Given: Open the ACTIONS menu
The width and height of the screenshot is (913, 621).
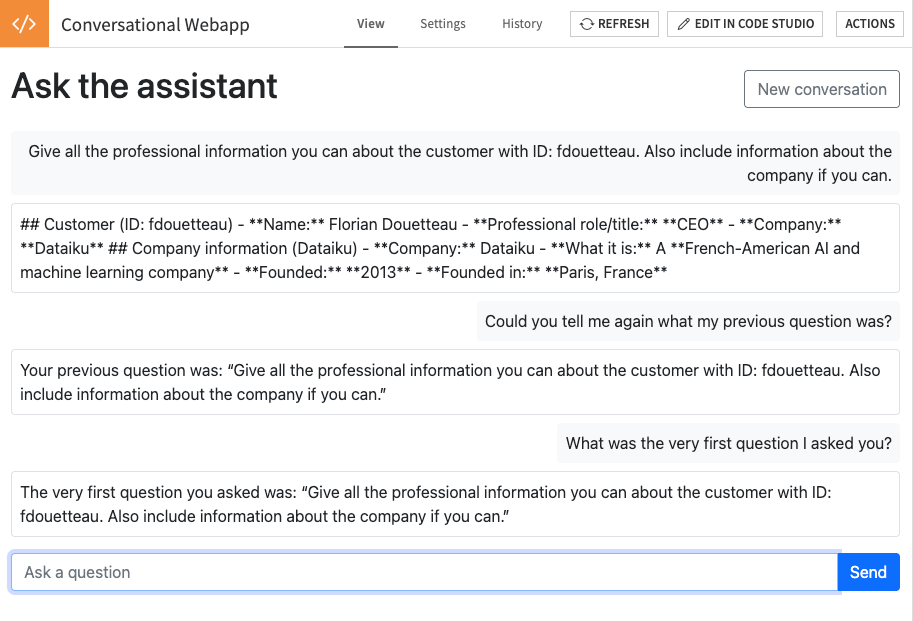Looking at the screenshot, I should click(x=869, y=24).
